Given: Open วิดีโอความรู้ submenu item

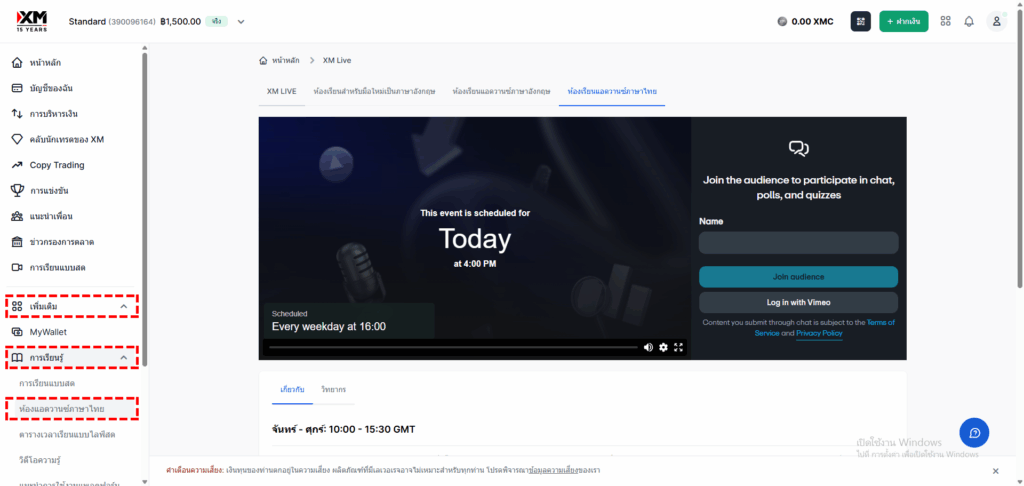Looking at the screenshot, I should pos(40,460).
